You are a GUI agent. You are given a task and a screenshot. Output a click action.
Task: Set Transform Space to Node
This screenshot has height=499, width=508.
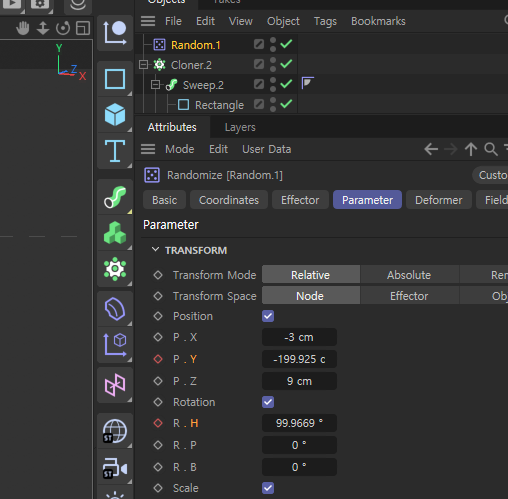[310, 296]
